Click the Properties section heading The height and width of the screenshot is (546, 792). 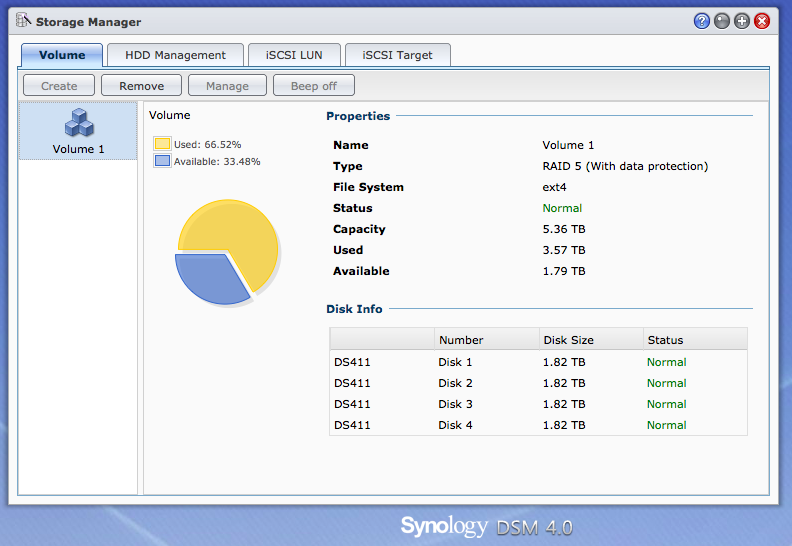point(358,116)
